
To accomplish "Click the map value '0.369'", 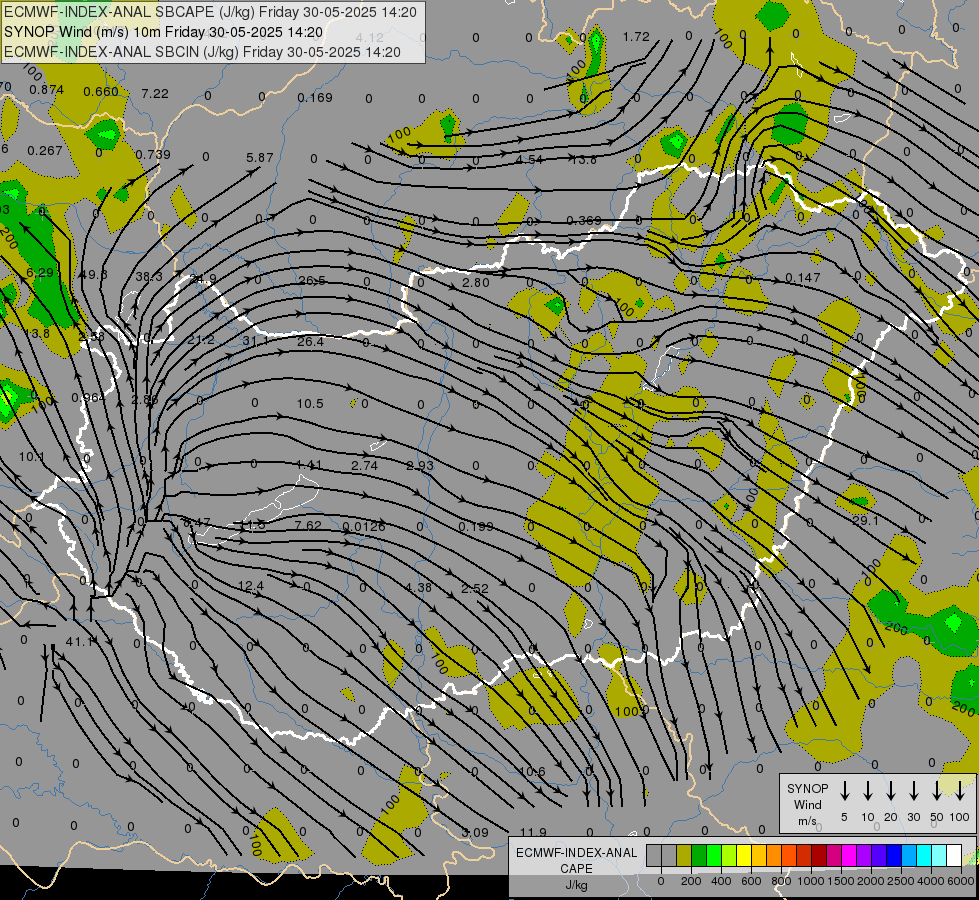I will coord(584,220).
